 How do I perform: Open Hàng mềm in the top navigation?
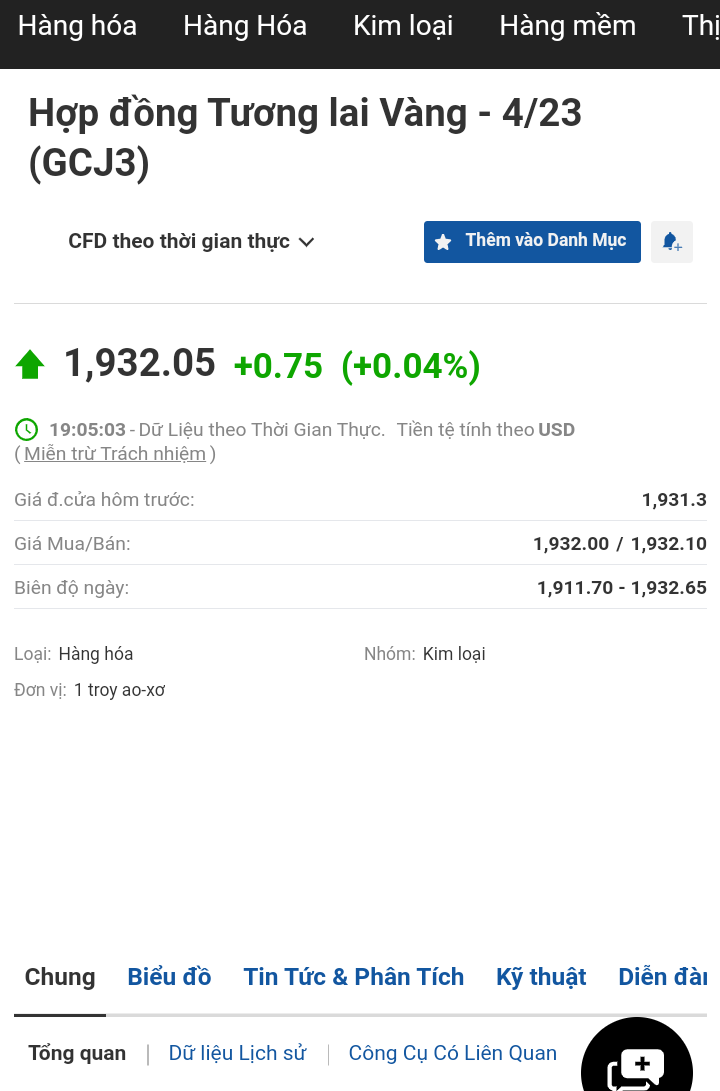(x=567, y=26)
